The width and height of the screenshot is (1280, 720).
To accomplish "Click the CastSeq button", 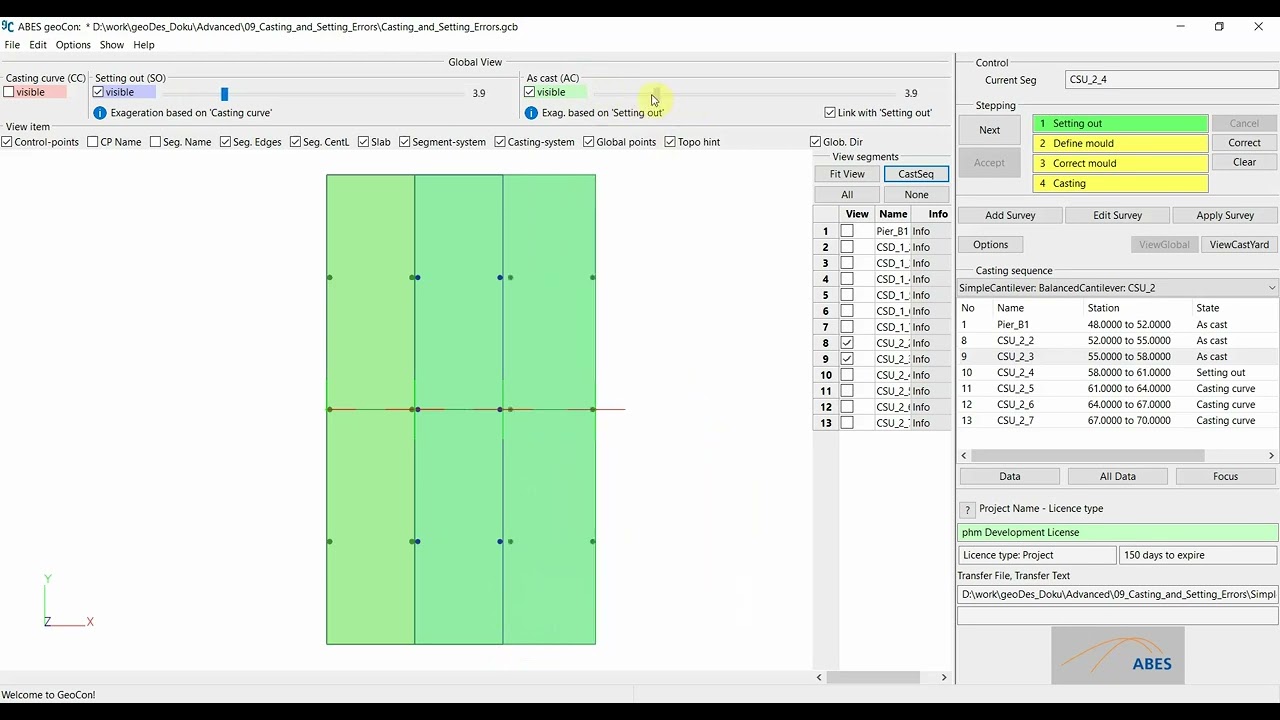I will click(916, 174).
